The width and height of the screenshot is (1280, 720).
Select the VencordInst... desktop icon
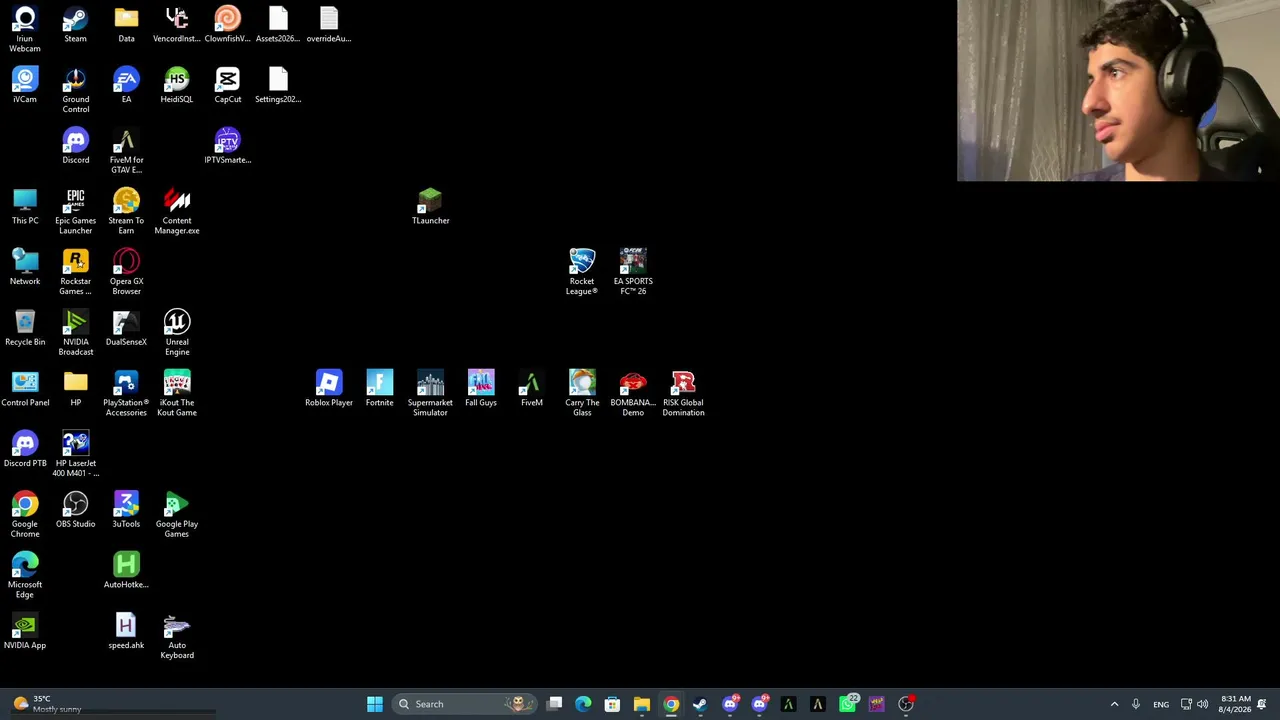(177, 25)
